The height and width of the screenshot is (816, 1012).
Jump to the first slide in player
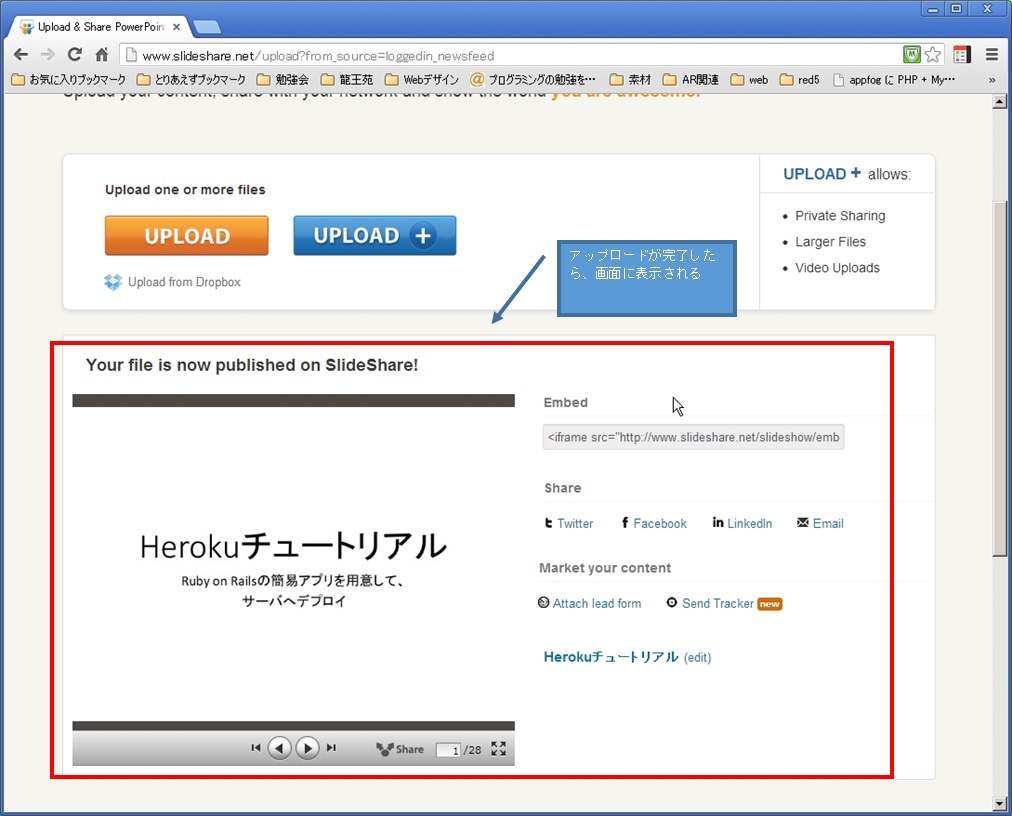256,748
